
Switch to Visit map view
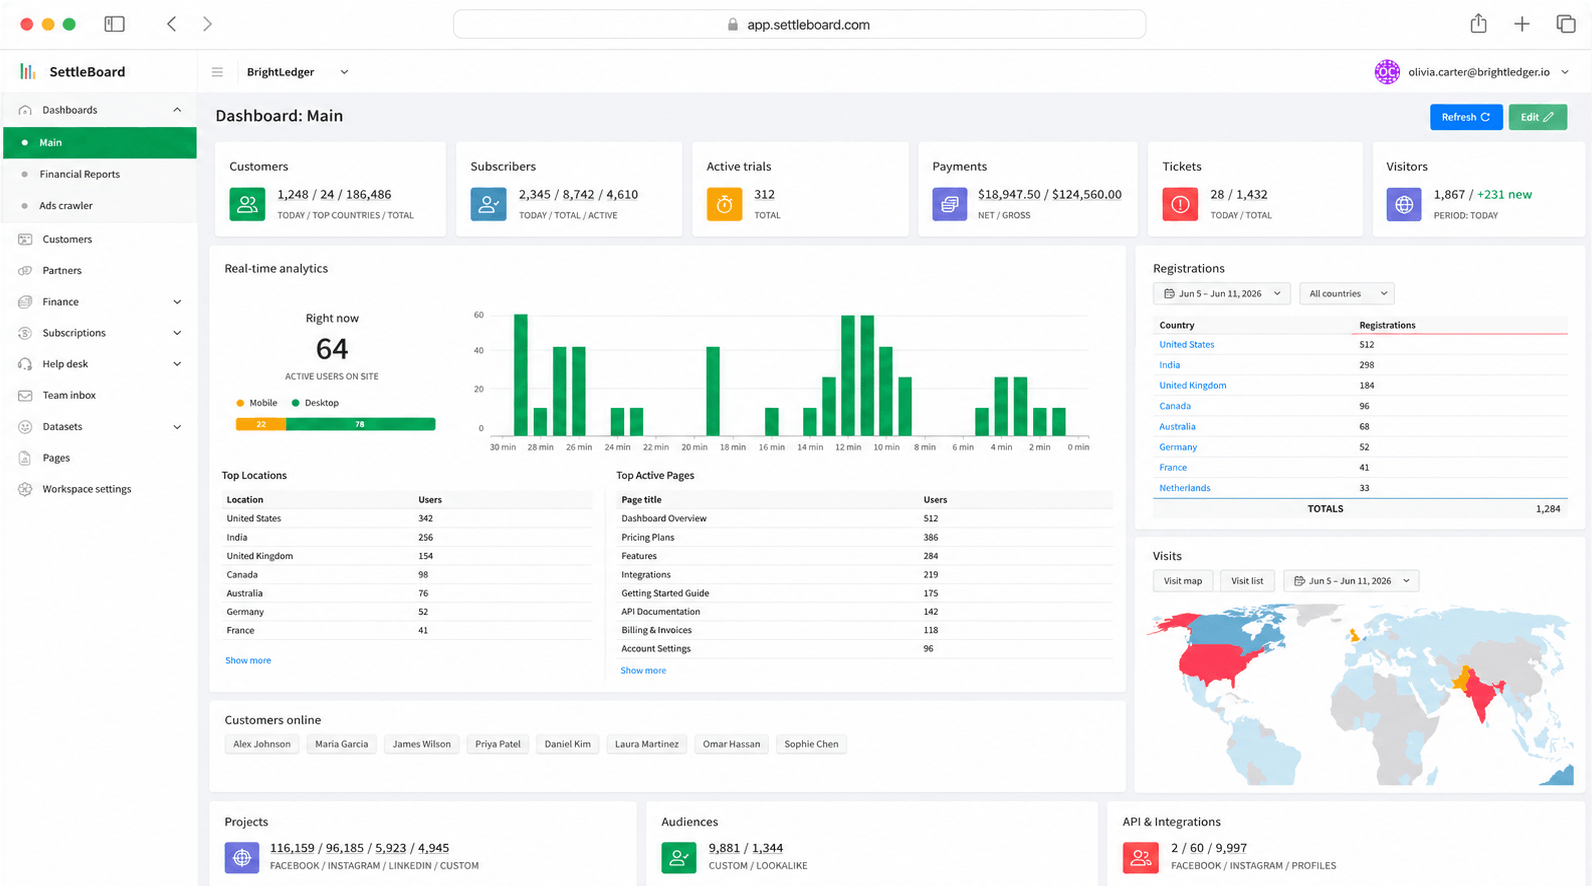pos(1183,581)
